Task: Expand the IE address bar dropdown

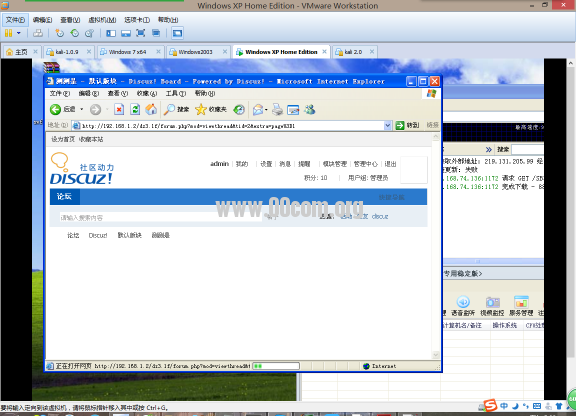Action: tap(388, 126)
